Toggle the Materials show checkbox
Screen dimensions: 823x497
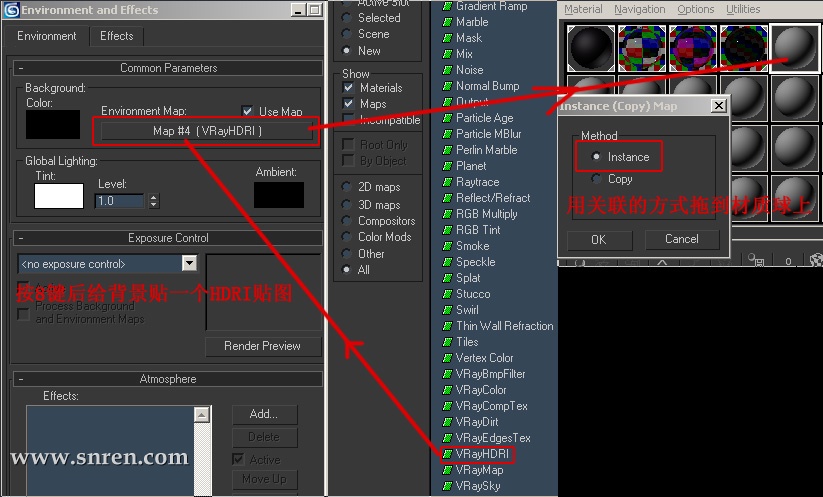348,87
